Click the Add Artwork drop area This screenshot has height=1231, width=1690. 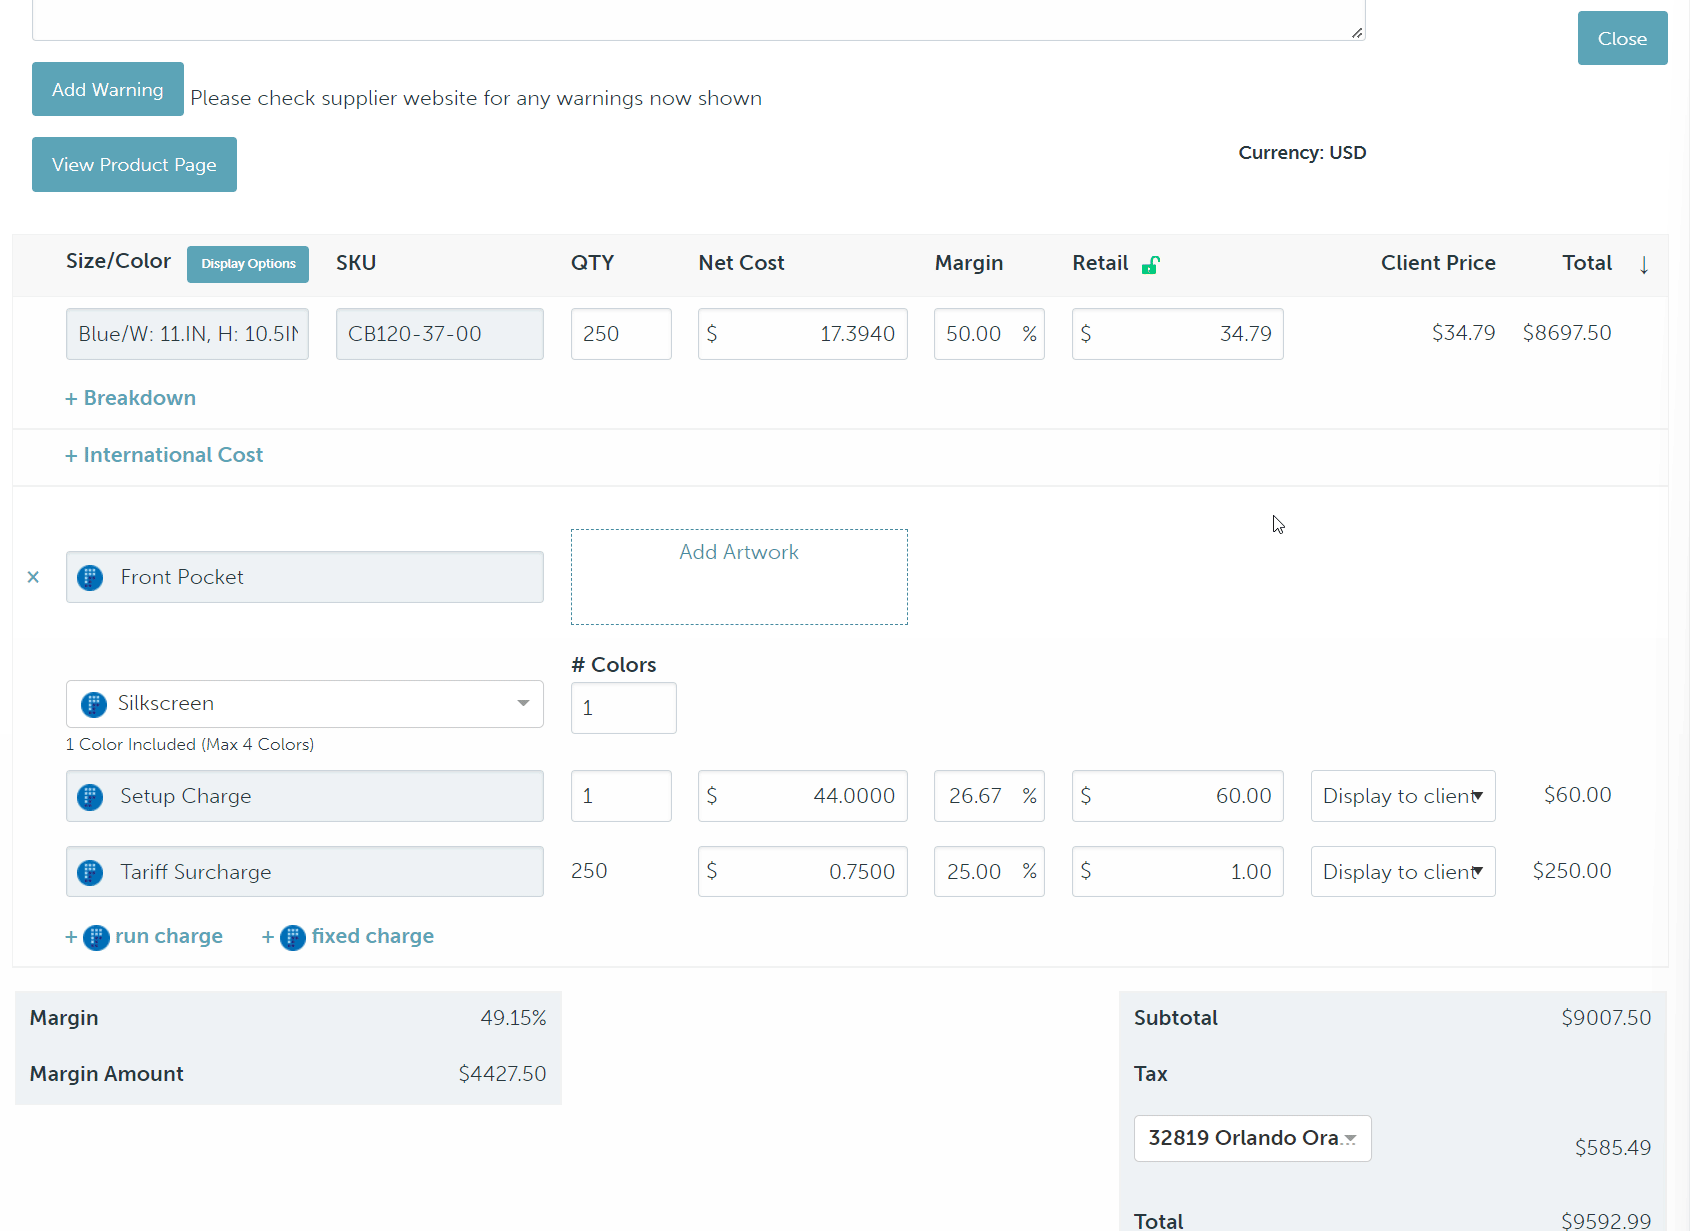(739, 577)
